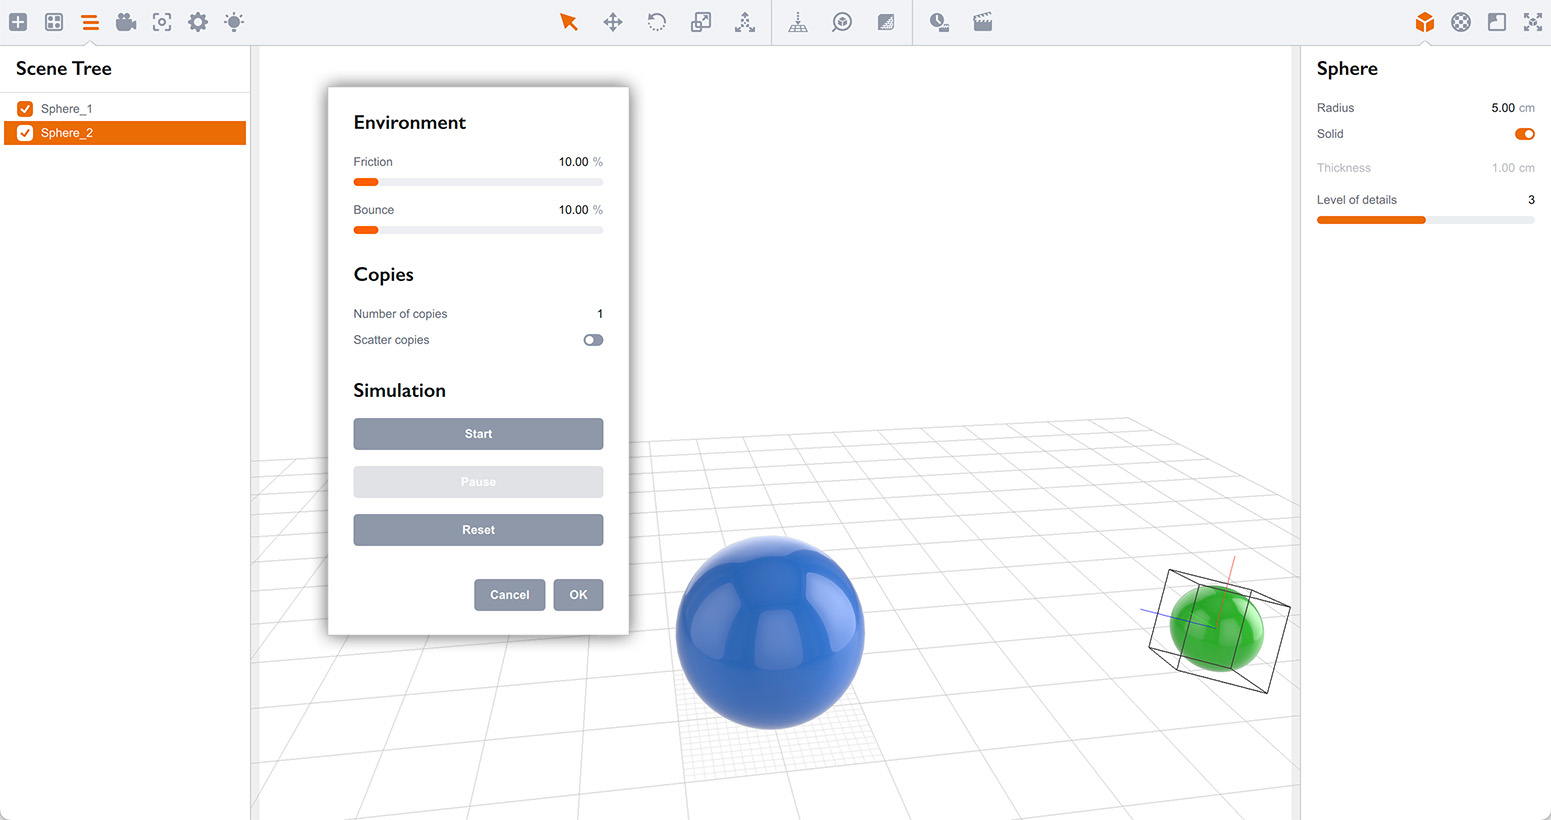
Task: Open the clapperboard animation icon
Action: 983,22
